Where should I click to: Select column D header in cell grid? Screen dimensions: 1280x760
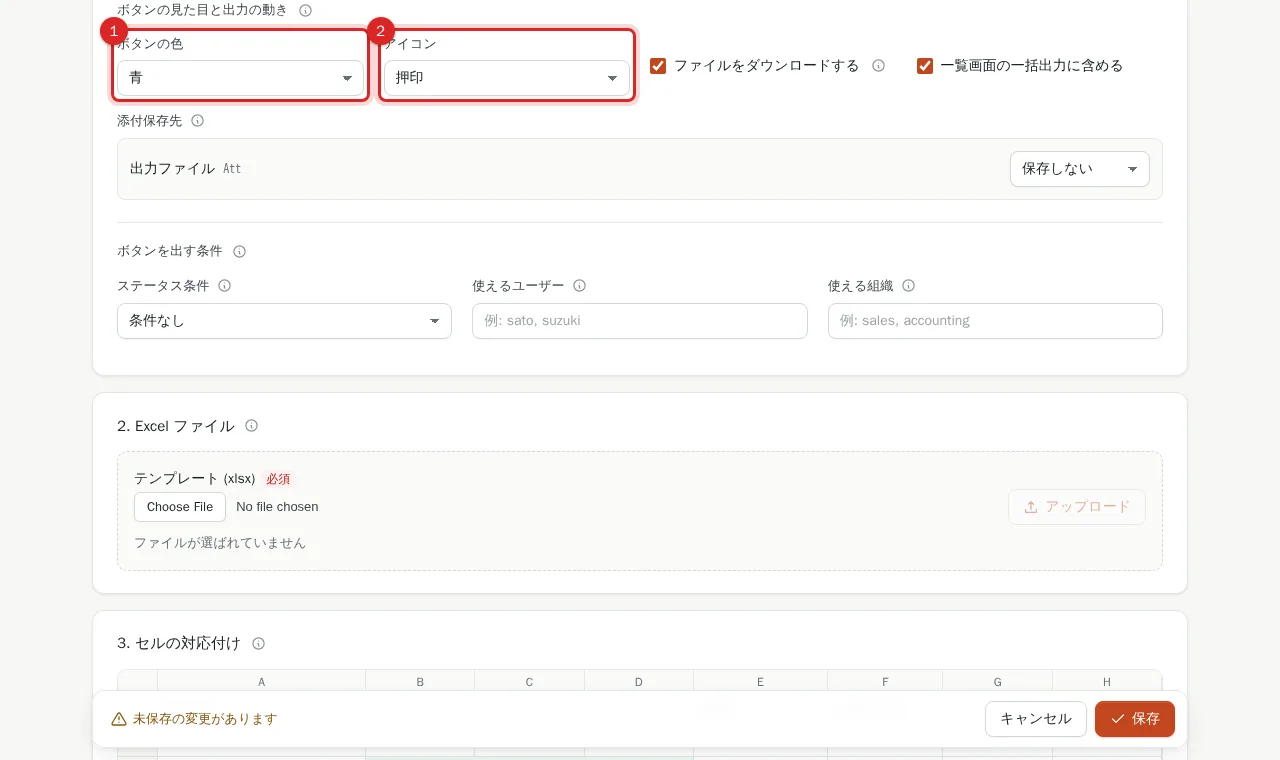tap(639, 682)
